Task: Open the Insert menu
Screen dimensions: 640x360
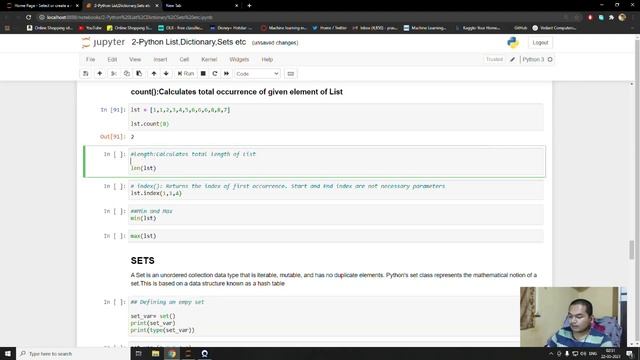Action: pos(160,60)
